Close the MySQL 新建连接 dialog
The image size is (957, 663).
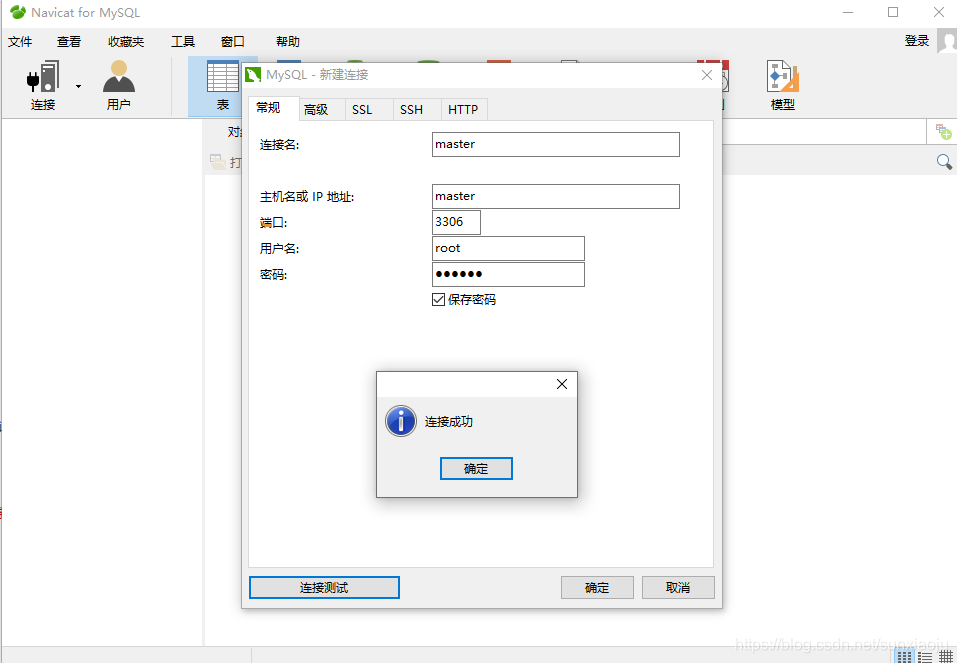tap(707, 75)
